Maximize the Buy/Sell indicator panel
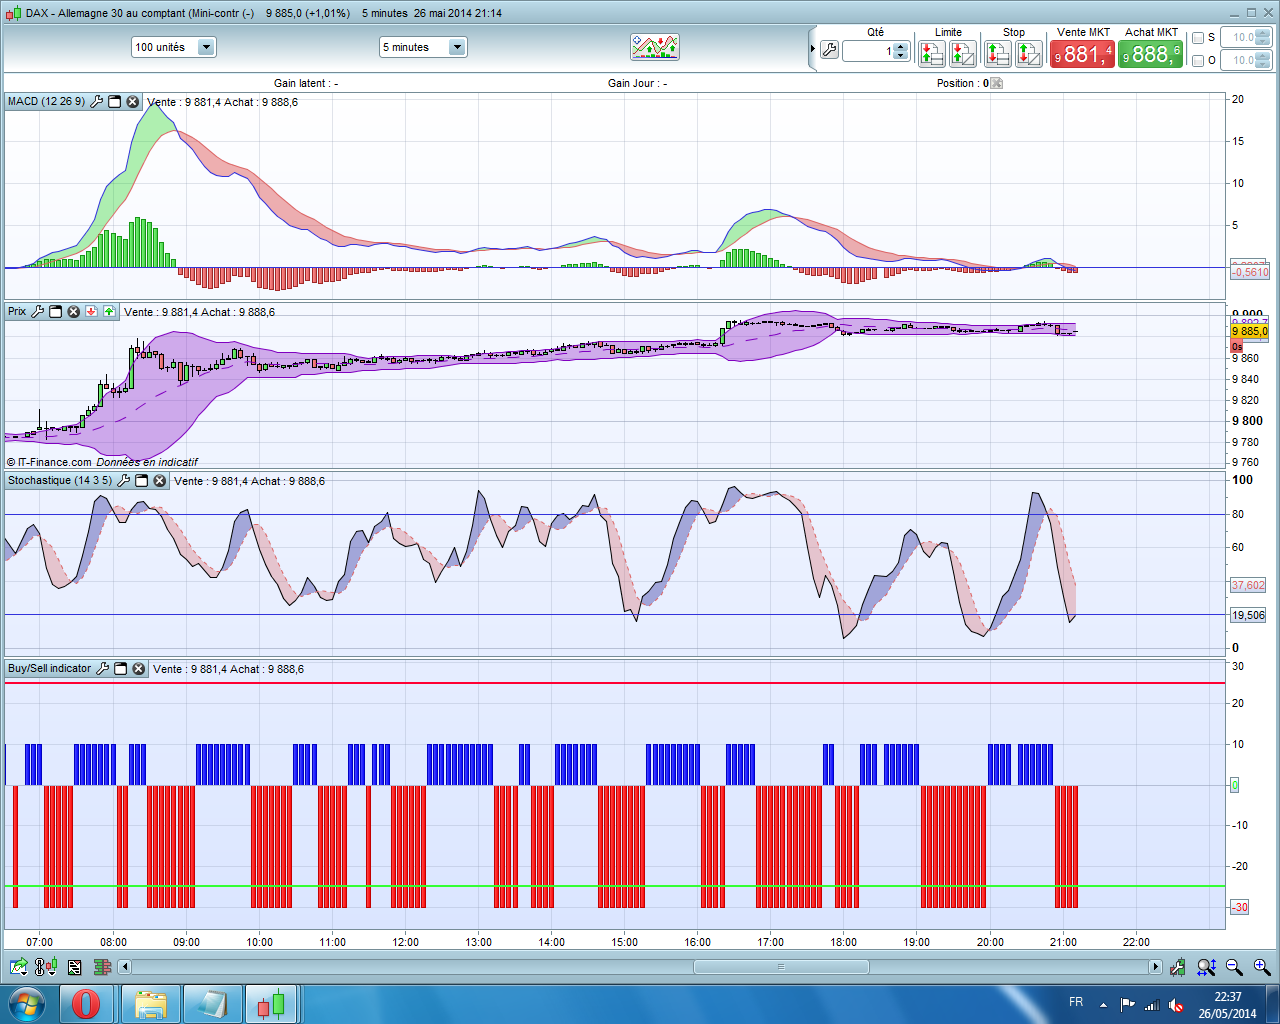The height and width of the screenshot is (1024, 1280). tap(120, 669)
